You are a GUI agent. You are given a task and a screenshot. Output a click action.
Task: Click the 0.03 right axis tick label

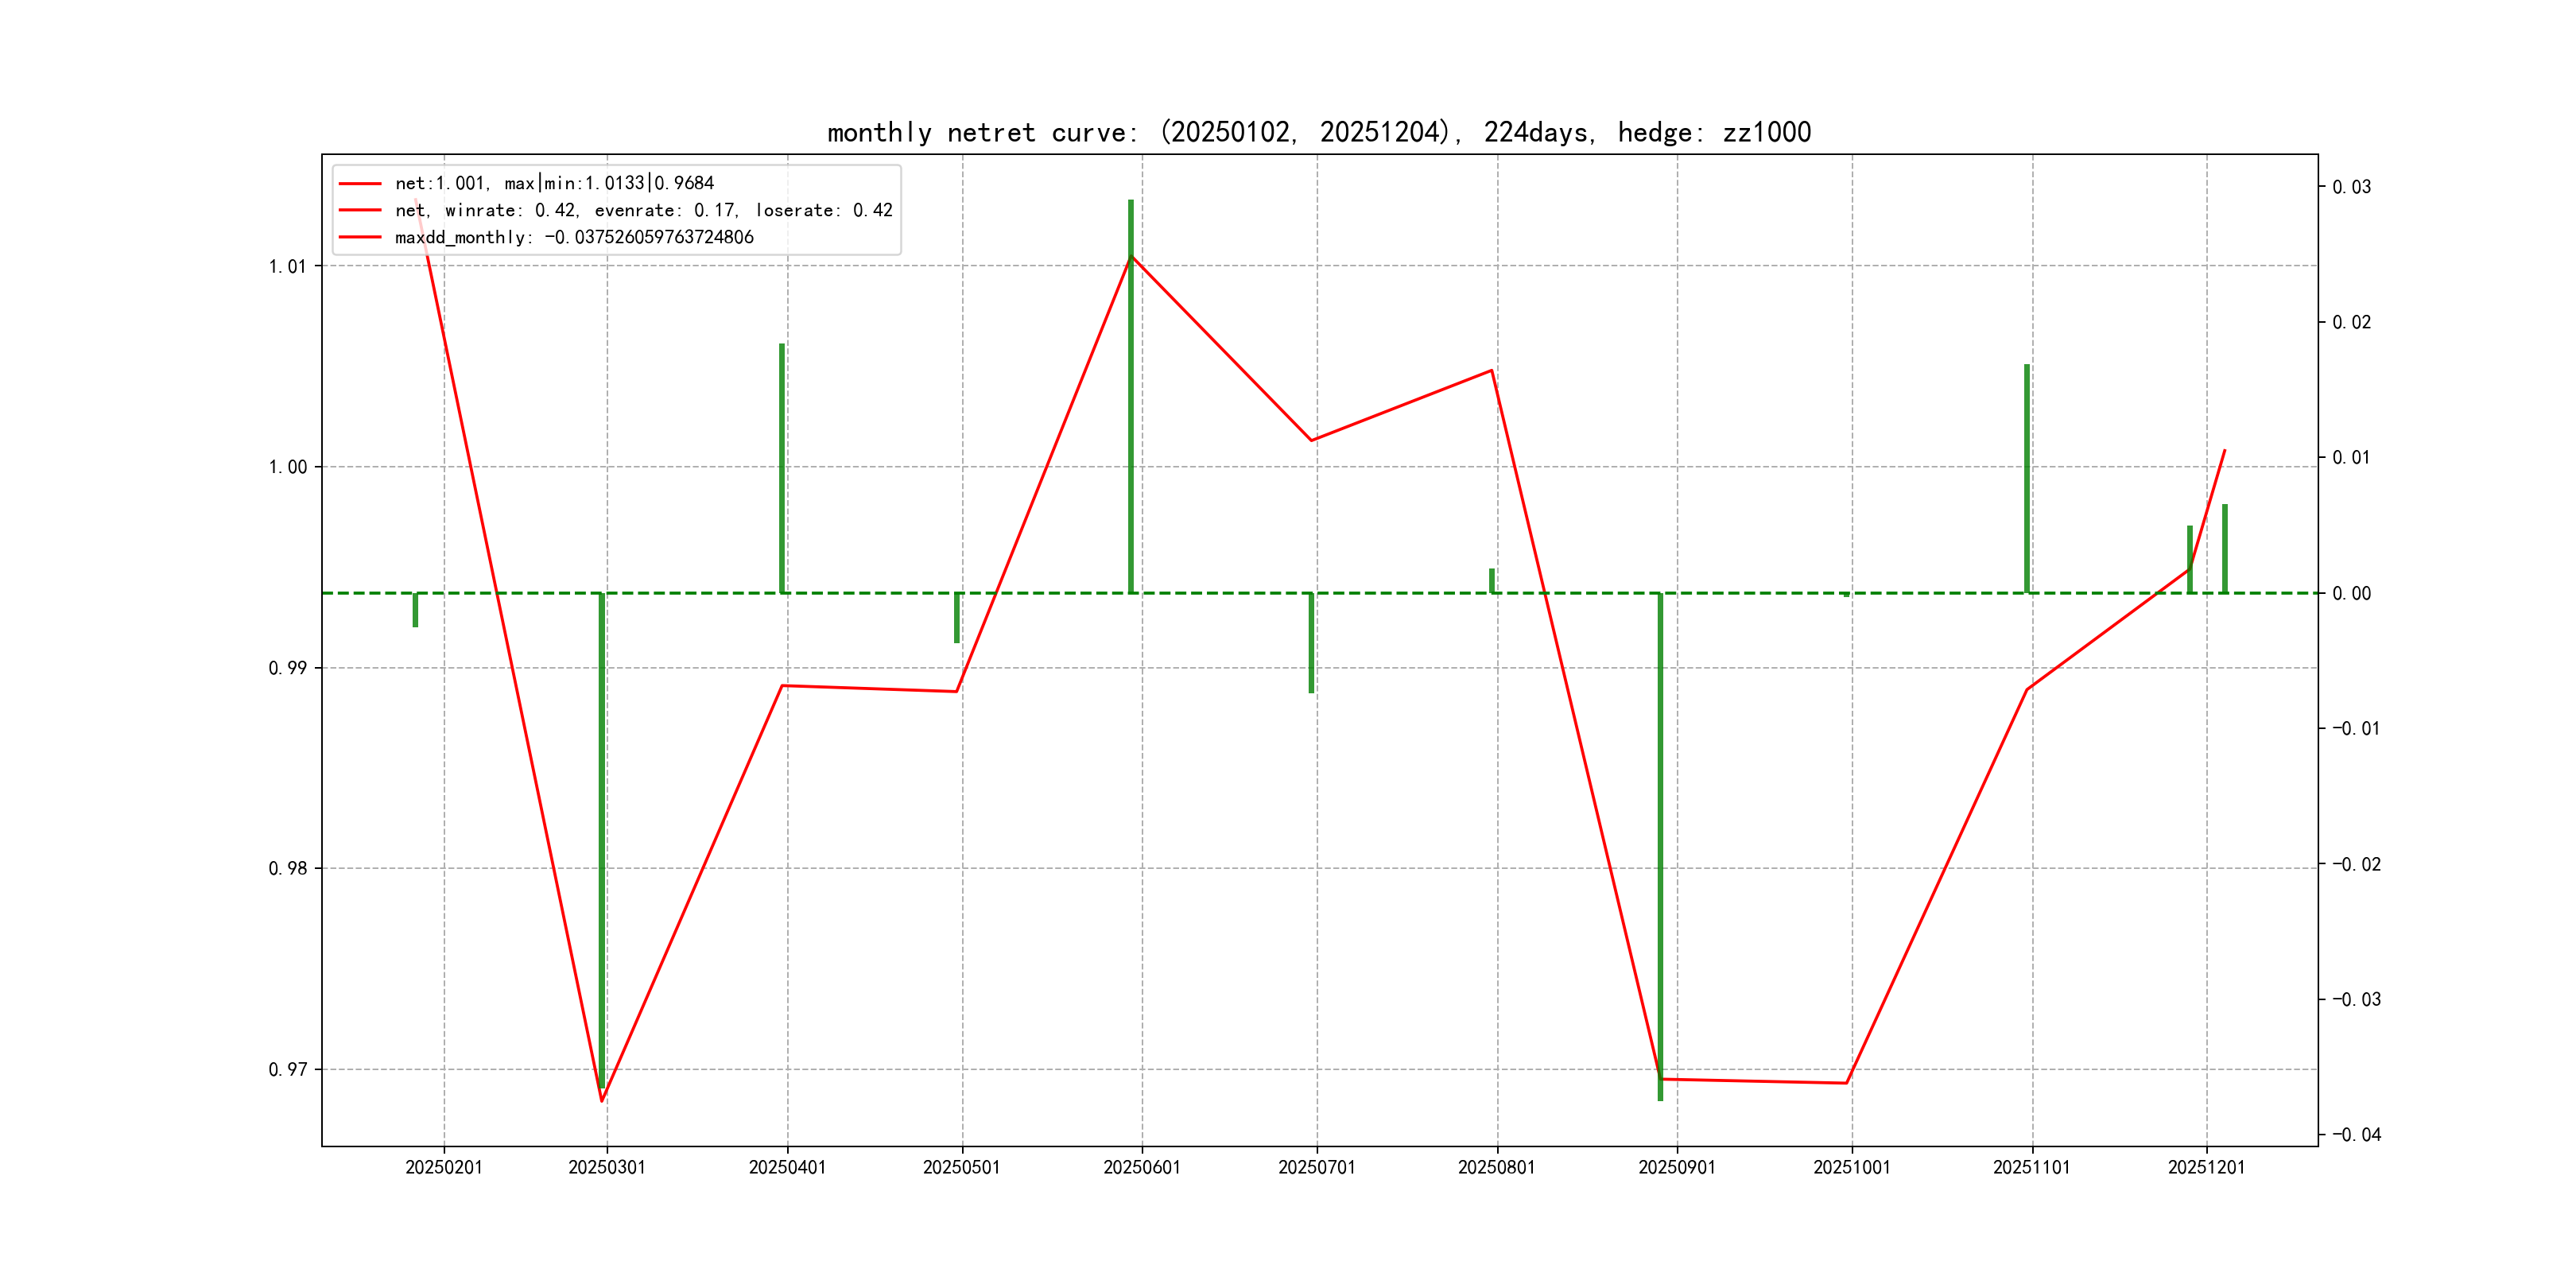(x=2351, y=187)
